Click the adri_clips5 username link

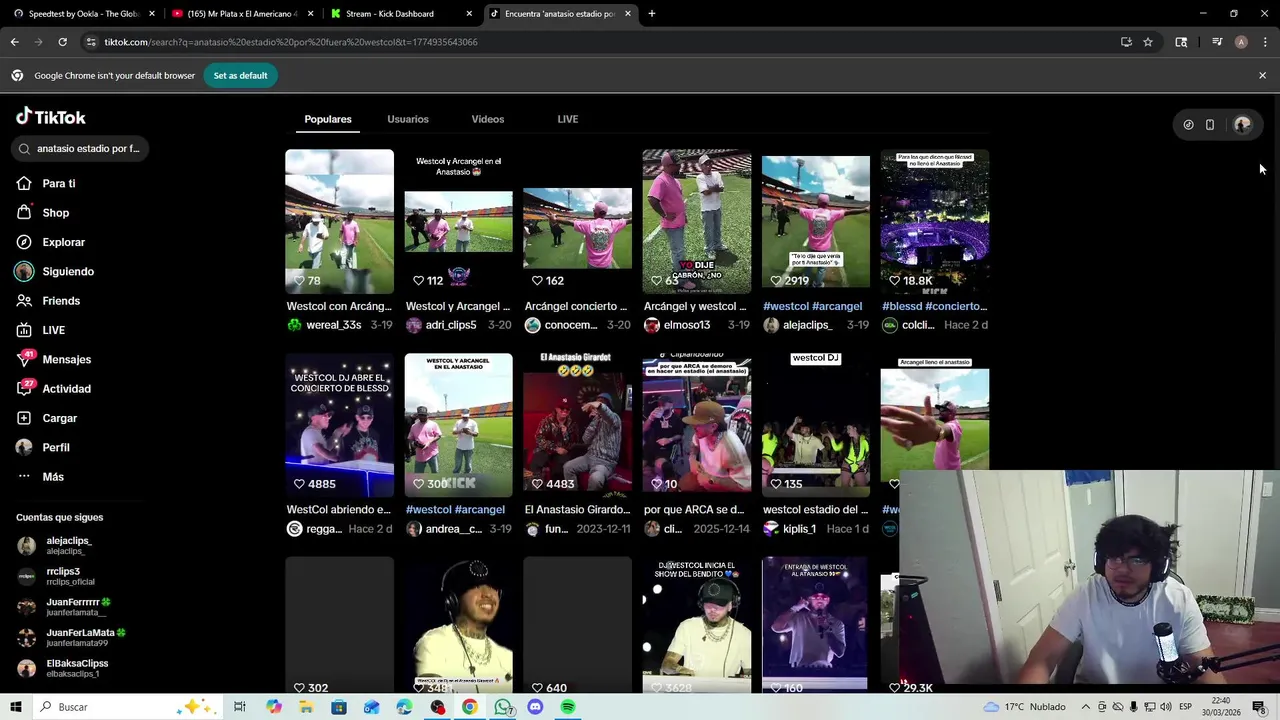[453, 325]
